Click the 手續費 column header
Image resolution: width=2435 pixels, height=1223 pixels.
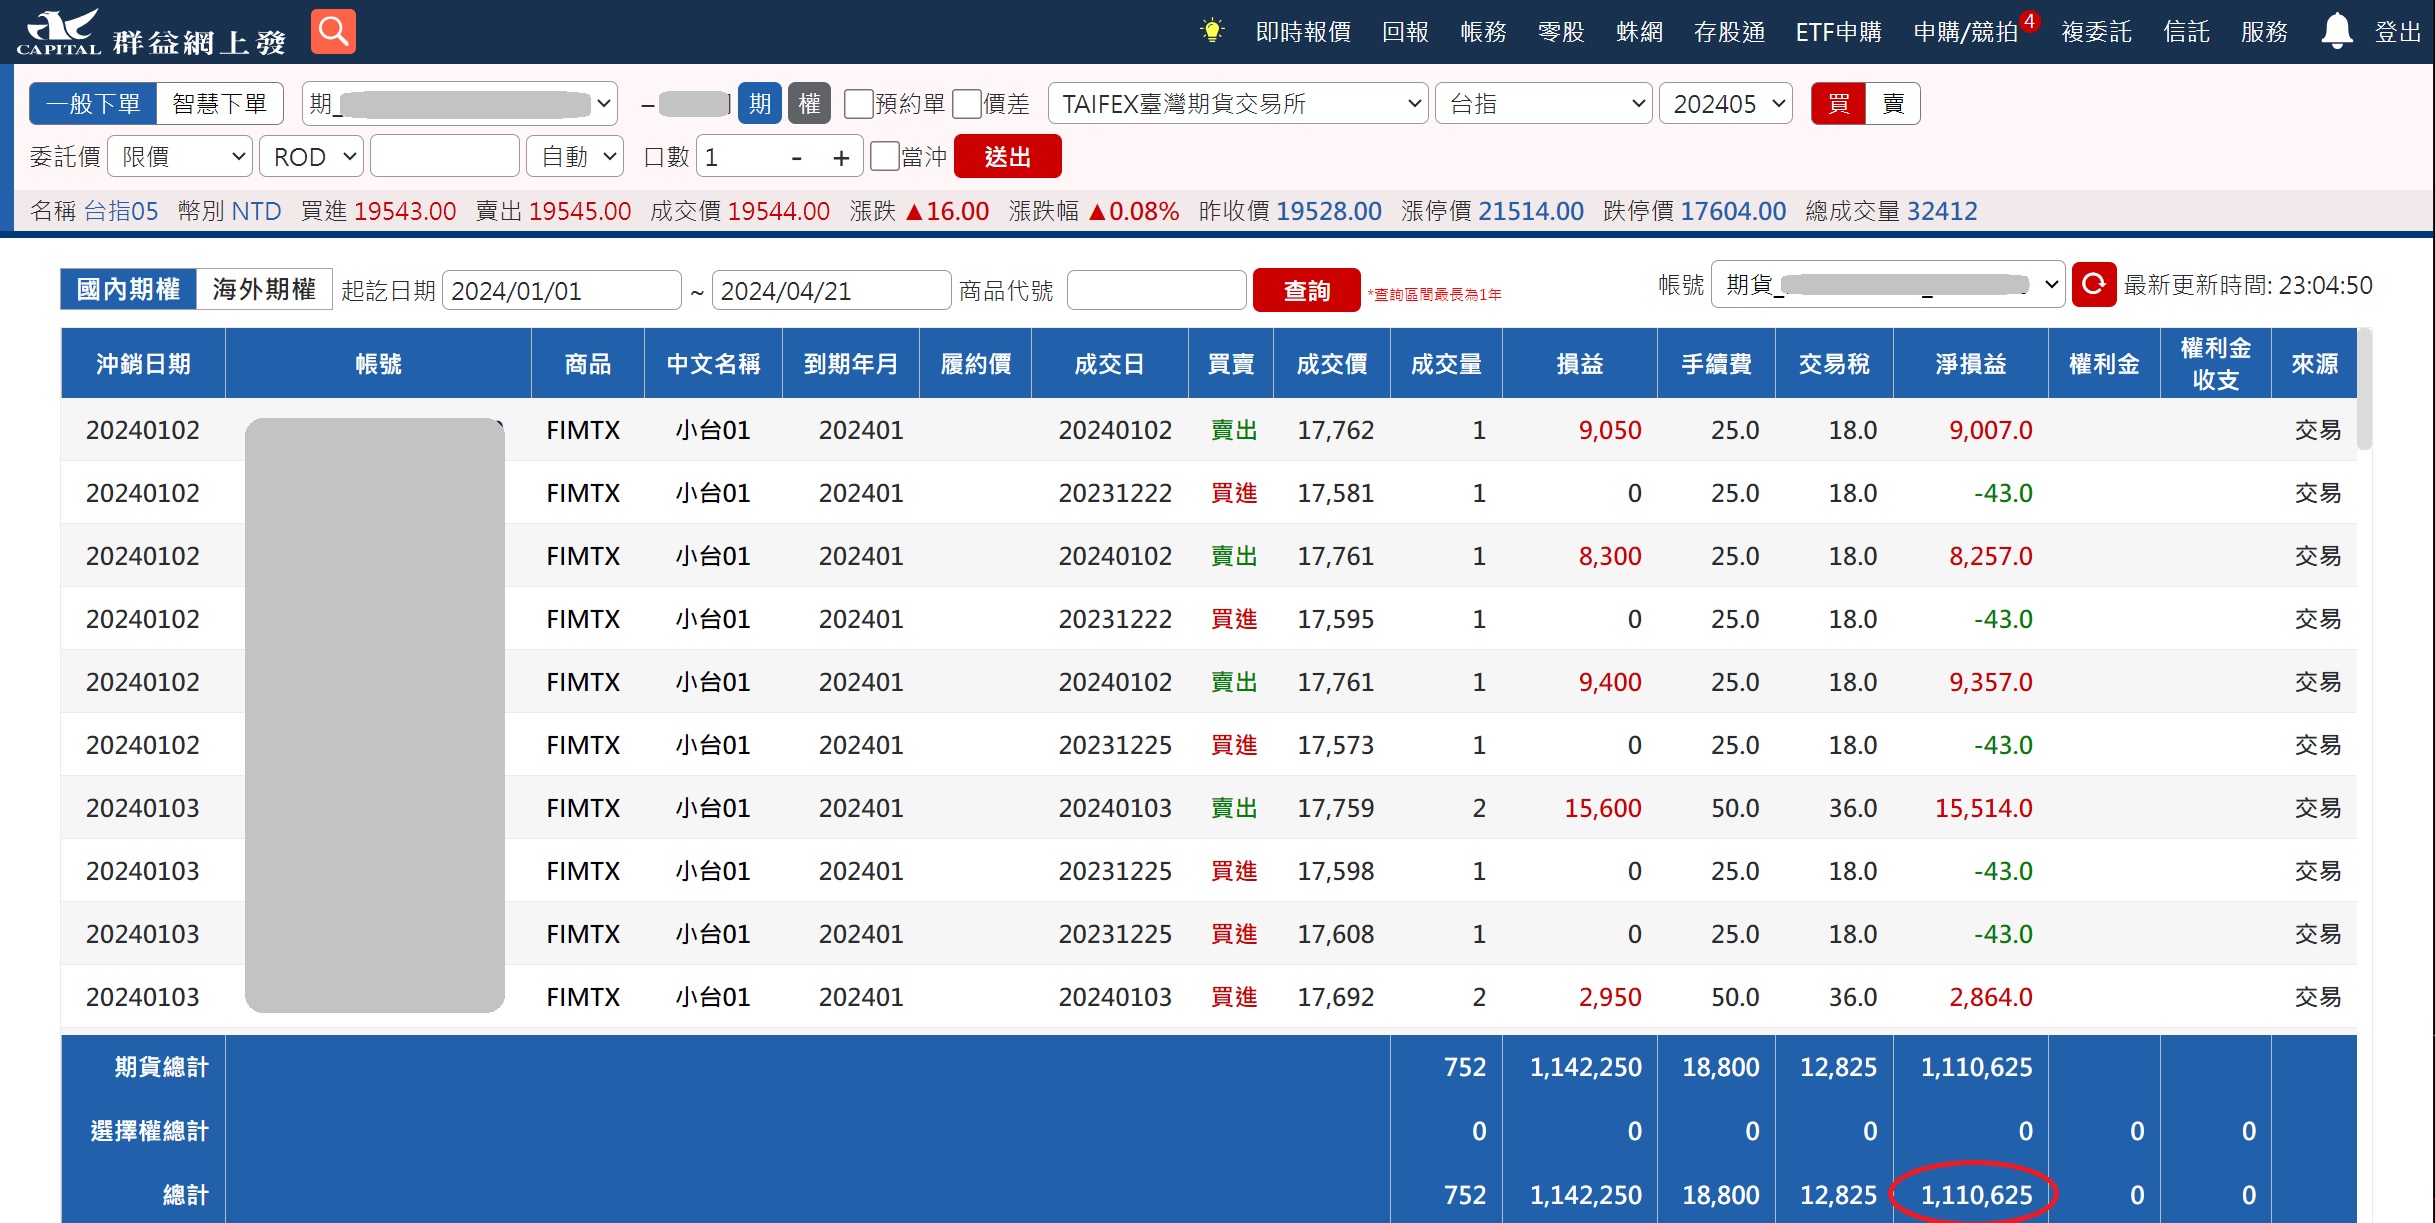coord(1716,364)
